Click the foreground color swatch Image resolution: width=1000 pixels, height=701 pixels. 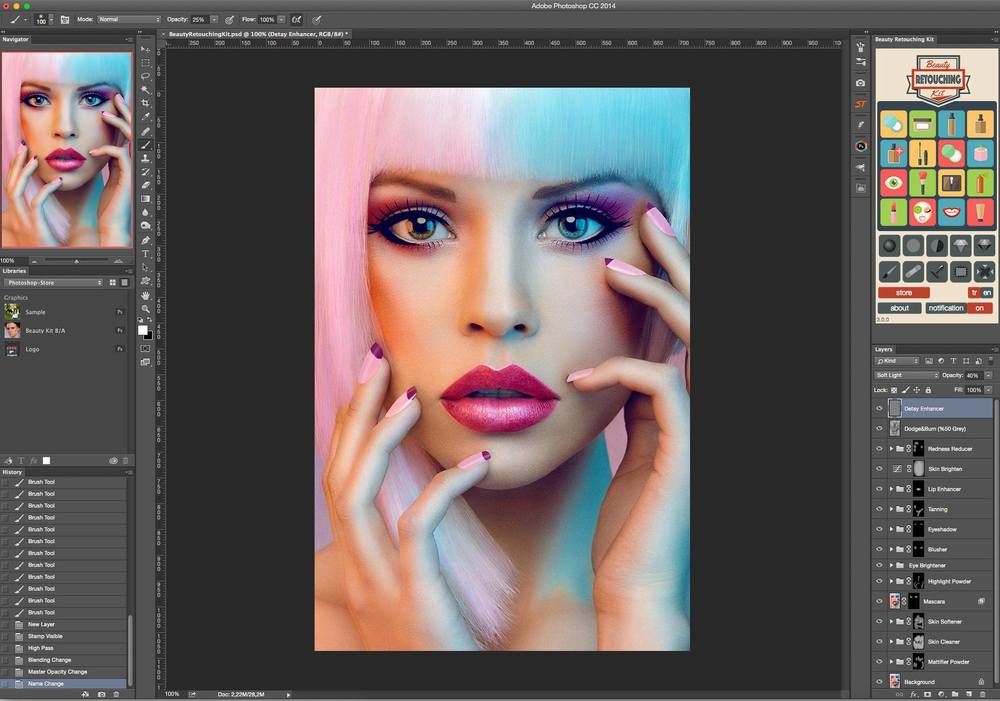tap(143, 328)
